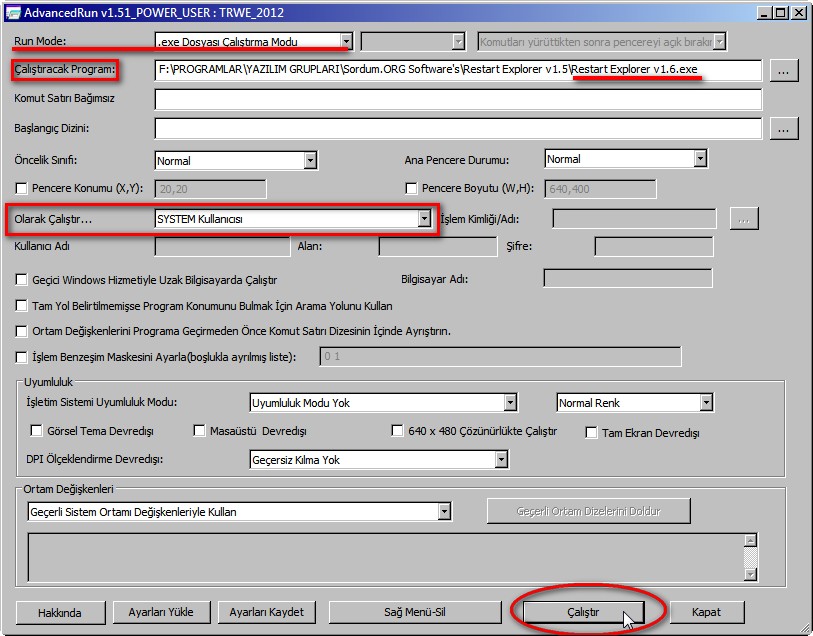Check Geçici Windows Hizmetiyle Uzak Bilgisayarda Çalıştır
Screen dimensions: 813x636
click(x=21, y=280)
